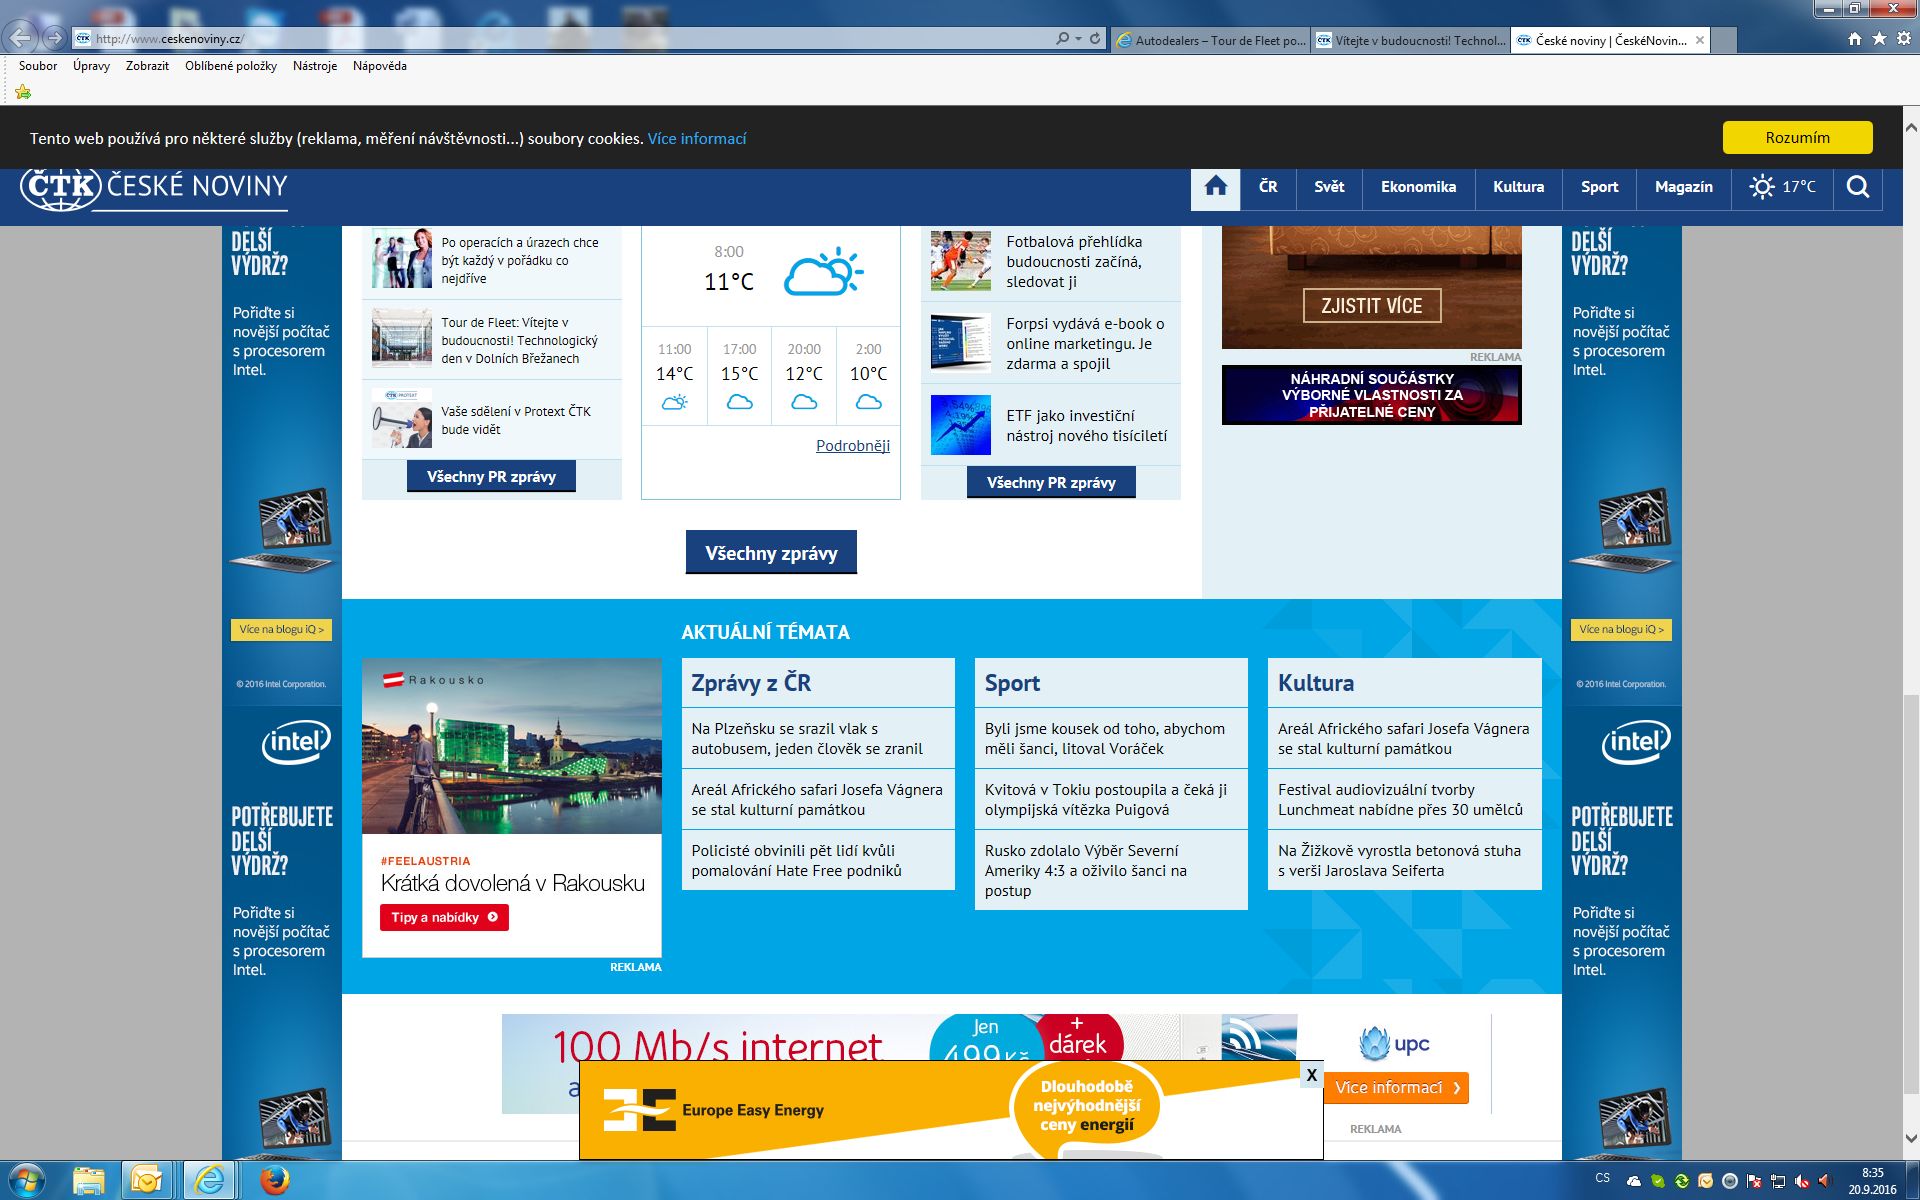The width and height of the screenshot is (1920, 1200).
Task: Close the České noviny browser tab
Action: pos(1699,40)
